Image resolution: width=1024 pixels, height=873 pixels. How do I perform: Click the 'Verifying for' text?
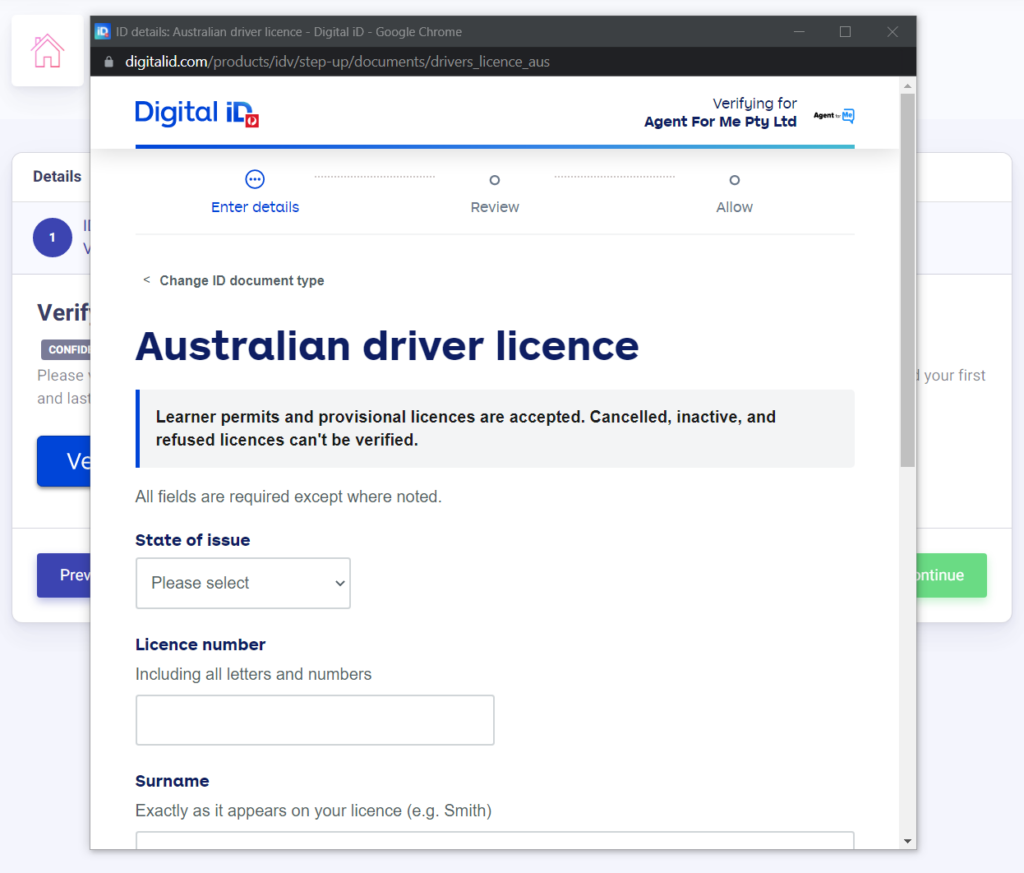point(755,103)
